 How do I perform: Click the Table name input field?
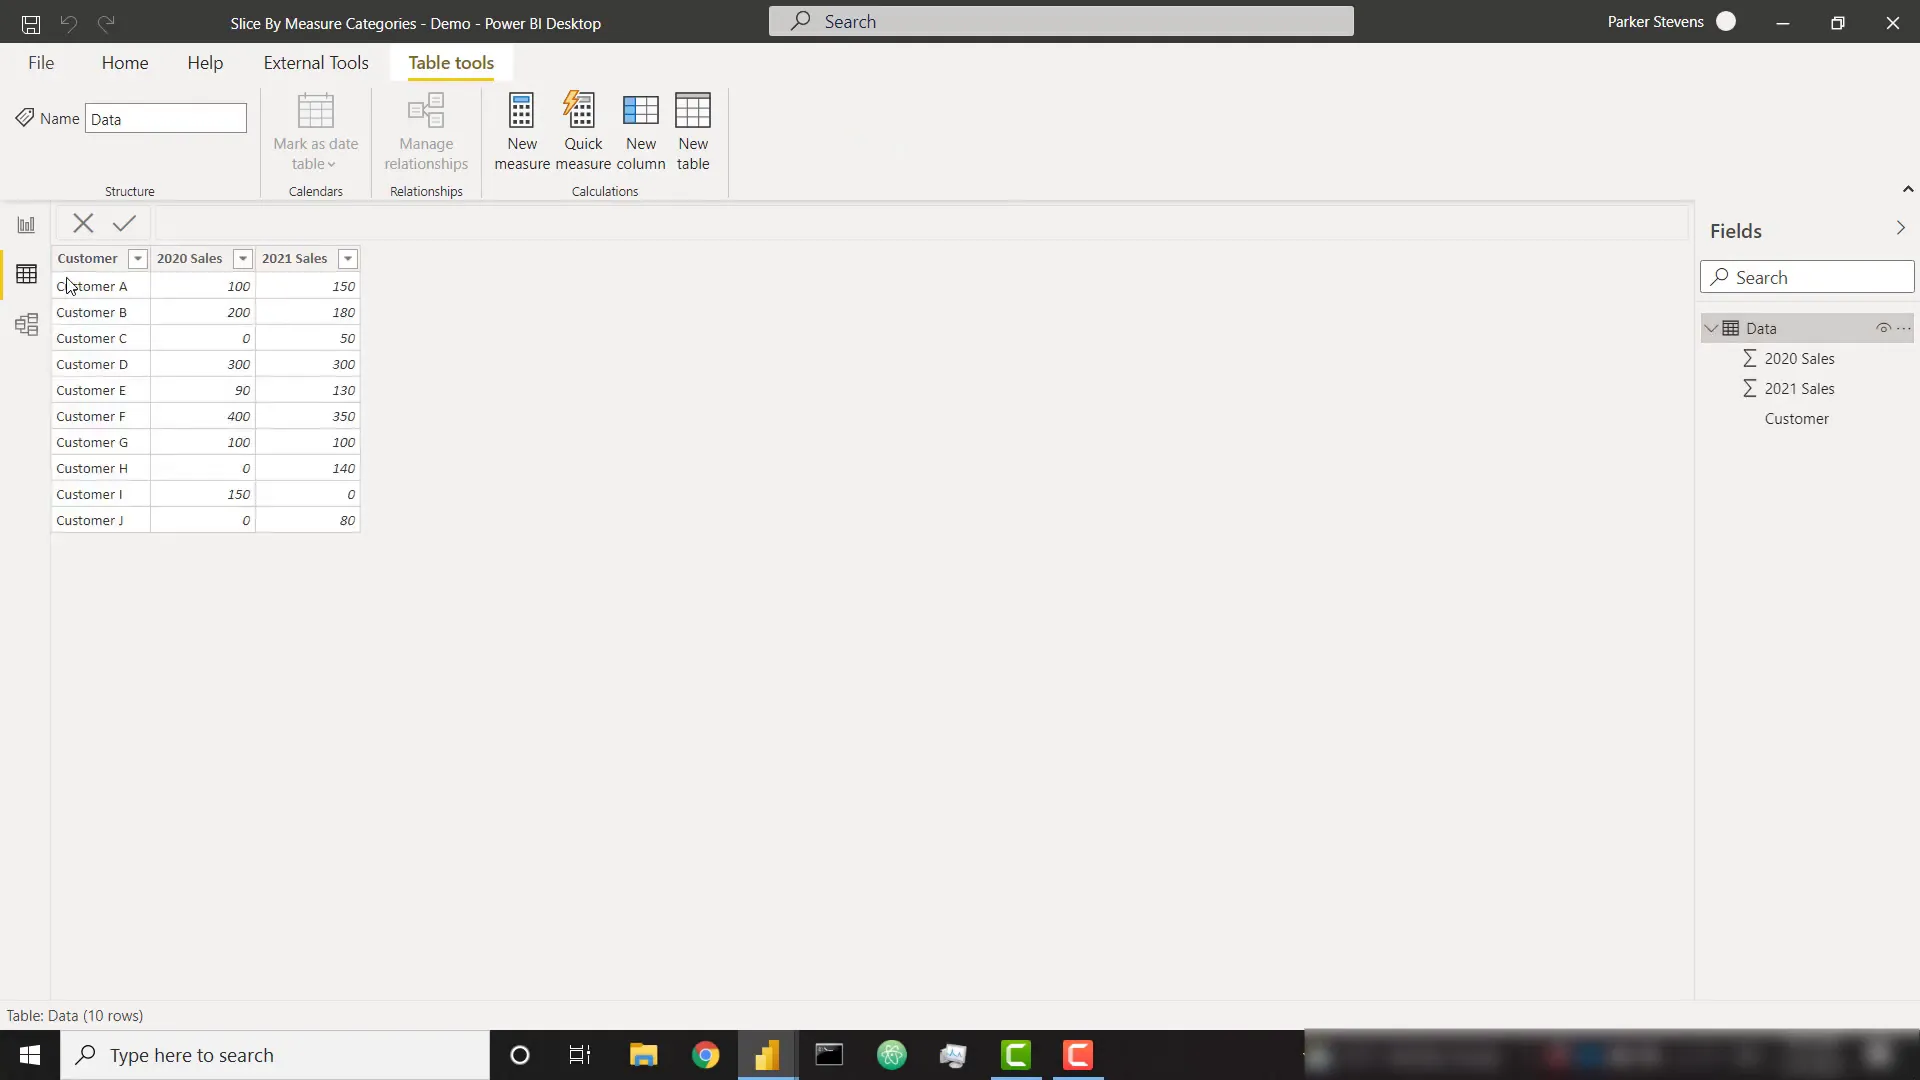tap(166, 118)
